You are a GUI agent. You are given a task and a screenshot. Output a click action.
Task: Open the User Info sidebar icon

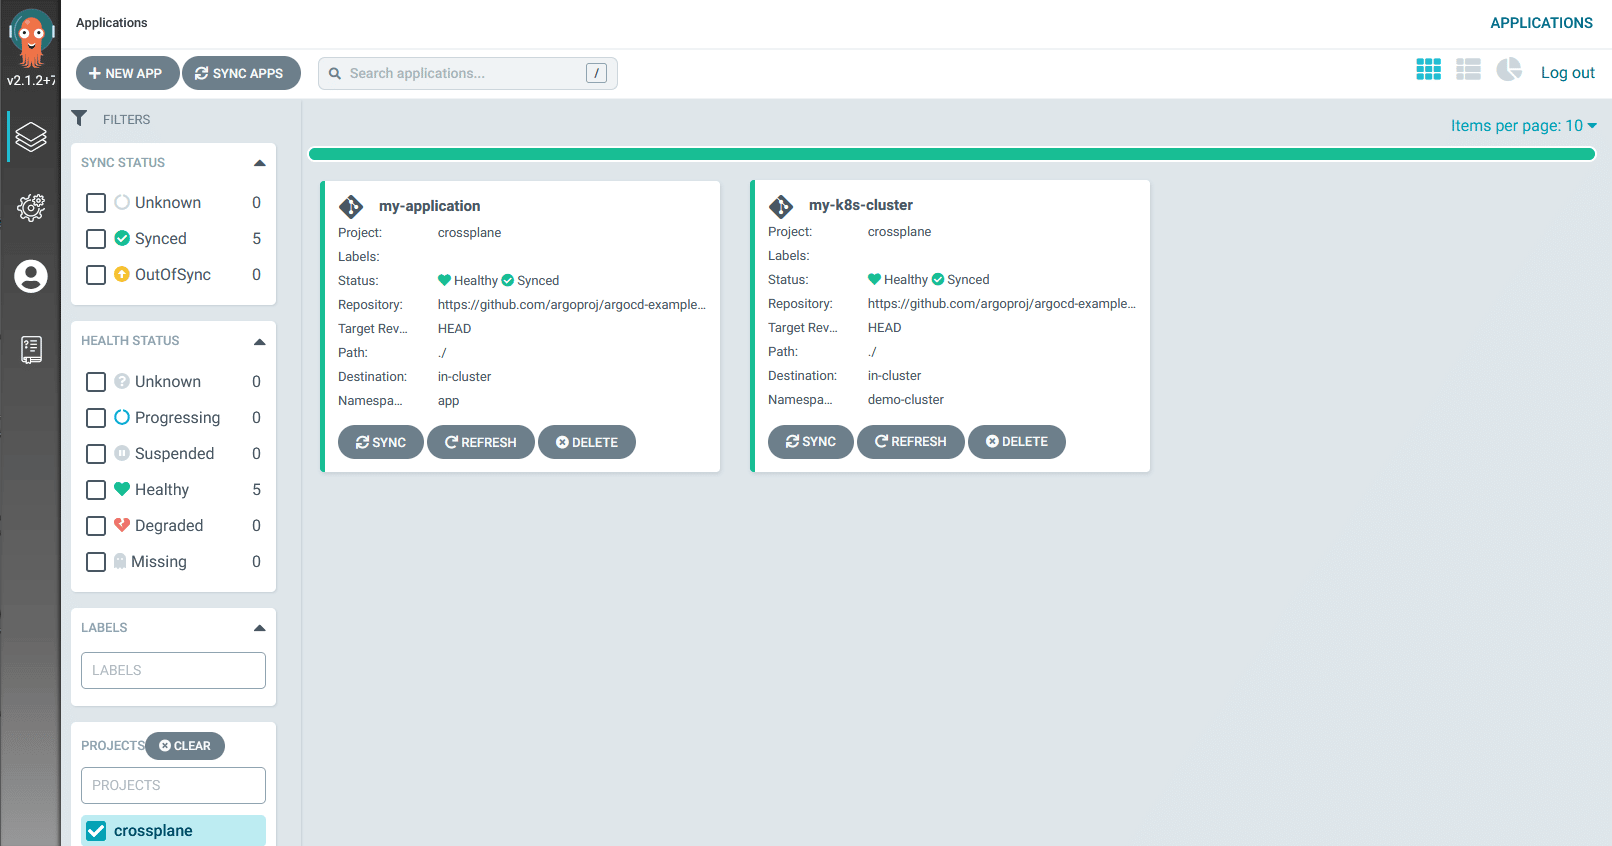coord(31,276)
